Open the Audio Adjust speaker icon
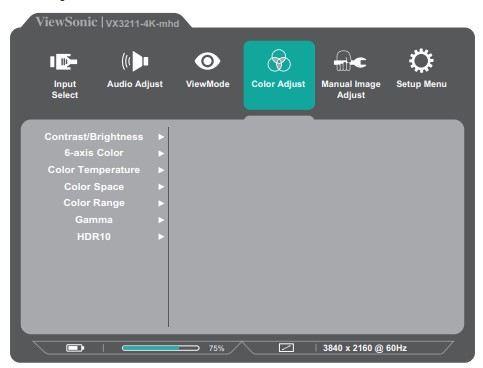 coord(135,61)
